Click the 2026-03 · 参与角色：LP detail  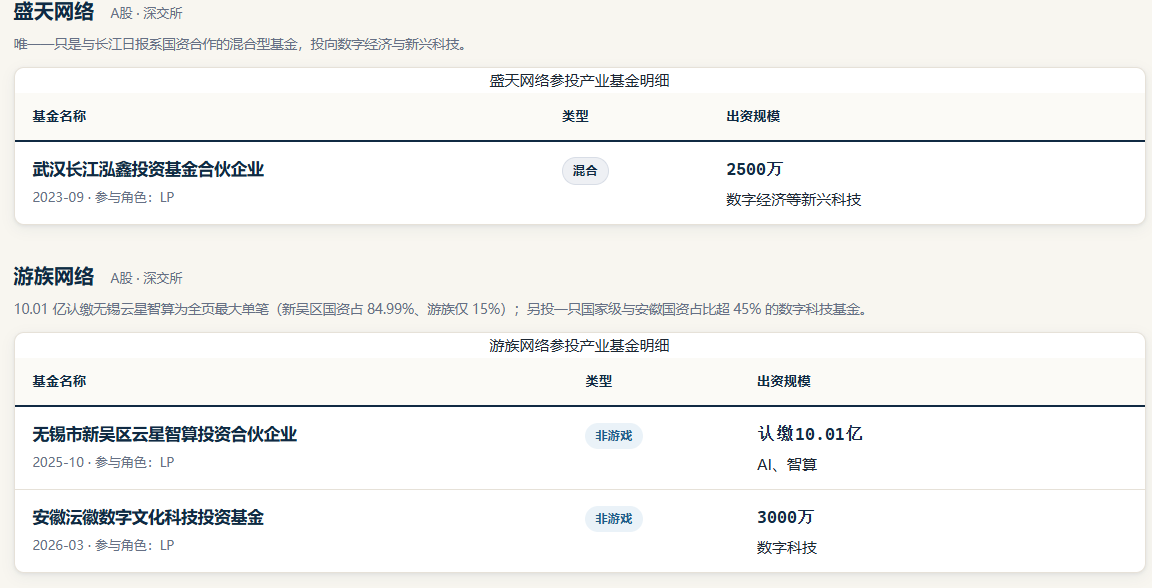coord(104,545)
